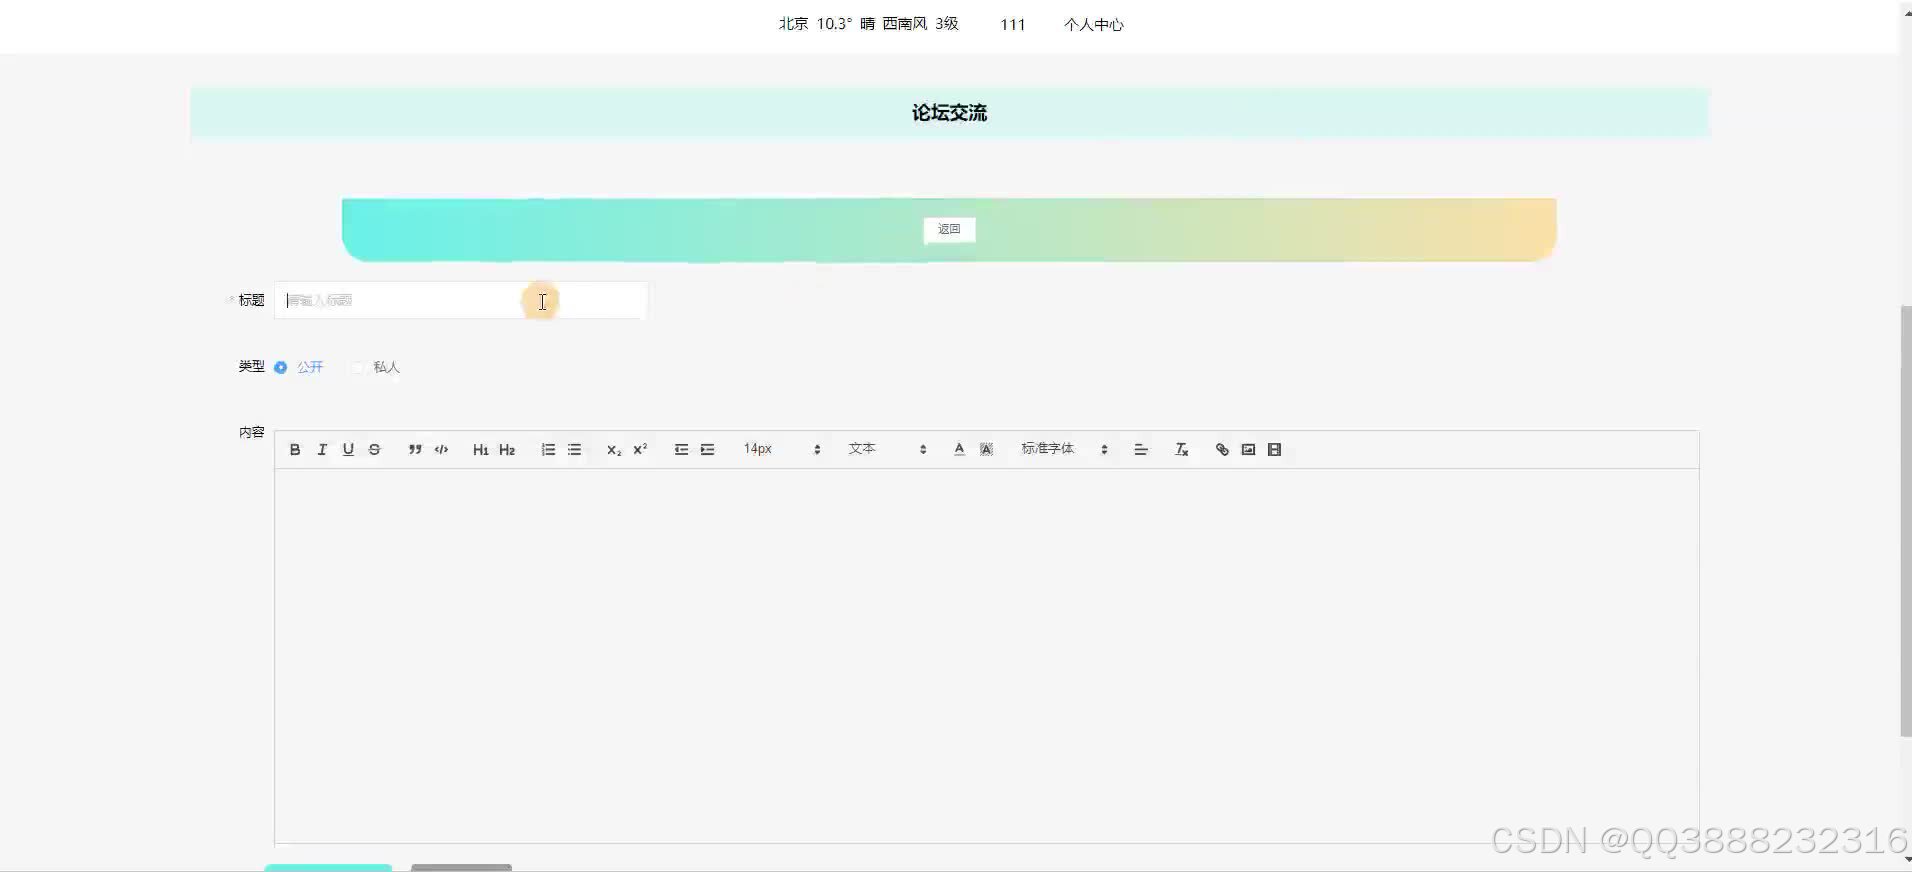The image size is (1912, 872).
Task: Insert a code block
Action: point(441,450)
